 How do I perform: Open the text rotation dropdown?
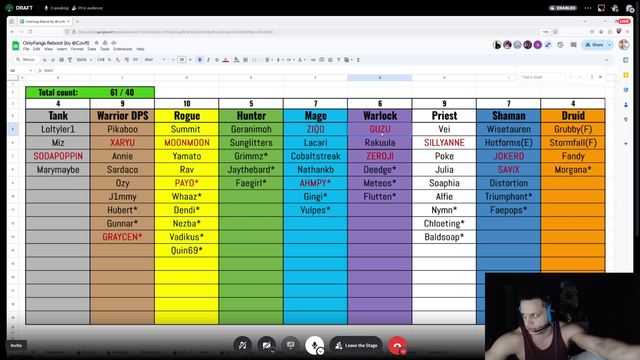tap(302, 60)
